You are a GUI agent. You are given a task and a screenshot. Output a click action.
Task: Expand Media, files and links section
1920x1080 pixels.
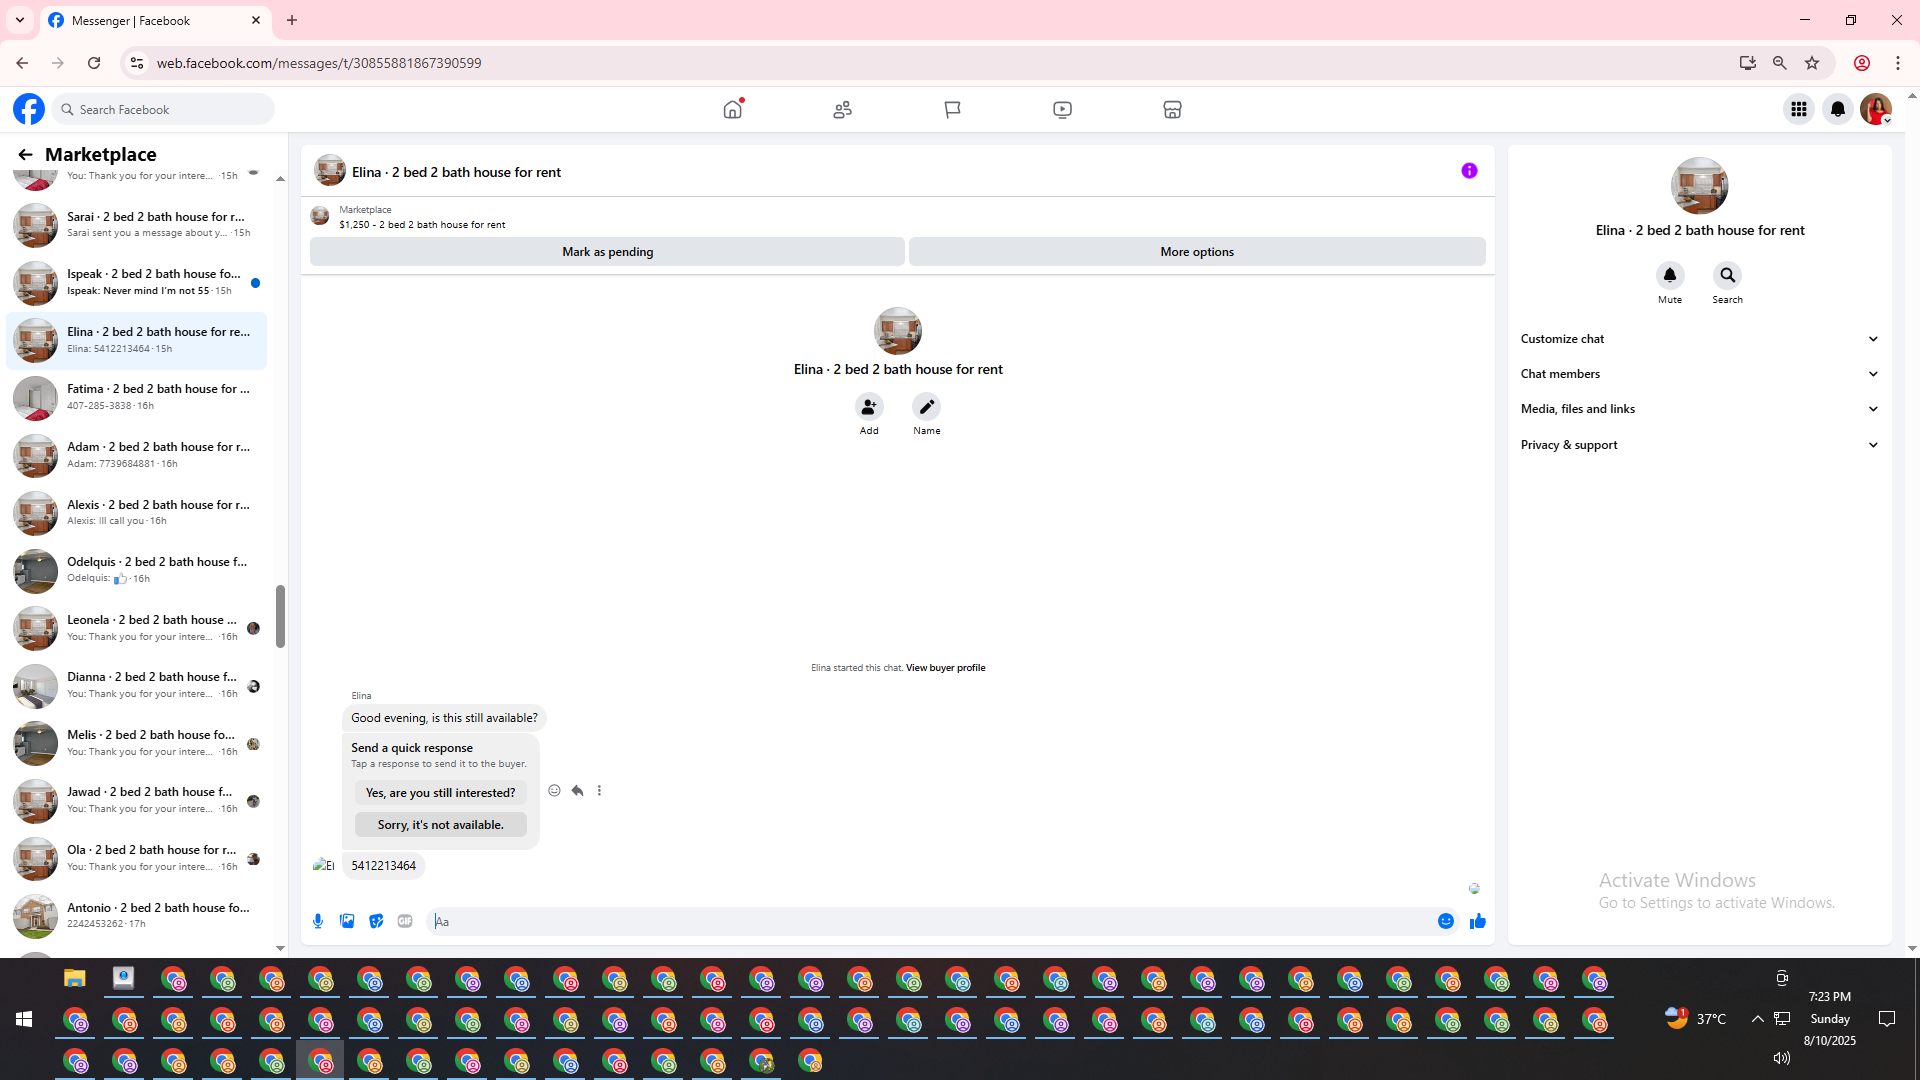pyautogui.click(x=1699, y=409)
